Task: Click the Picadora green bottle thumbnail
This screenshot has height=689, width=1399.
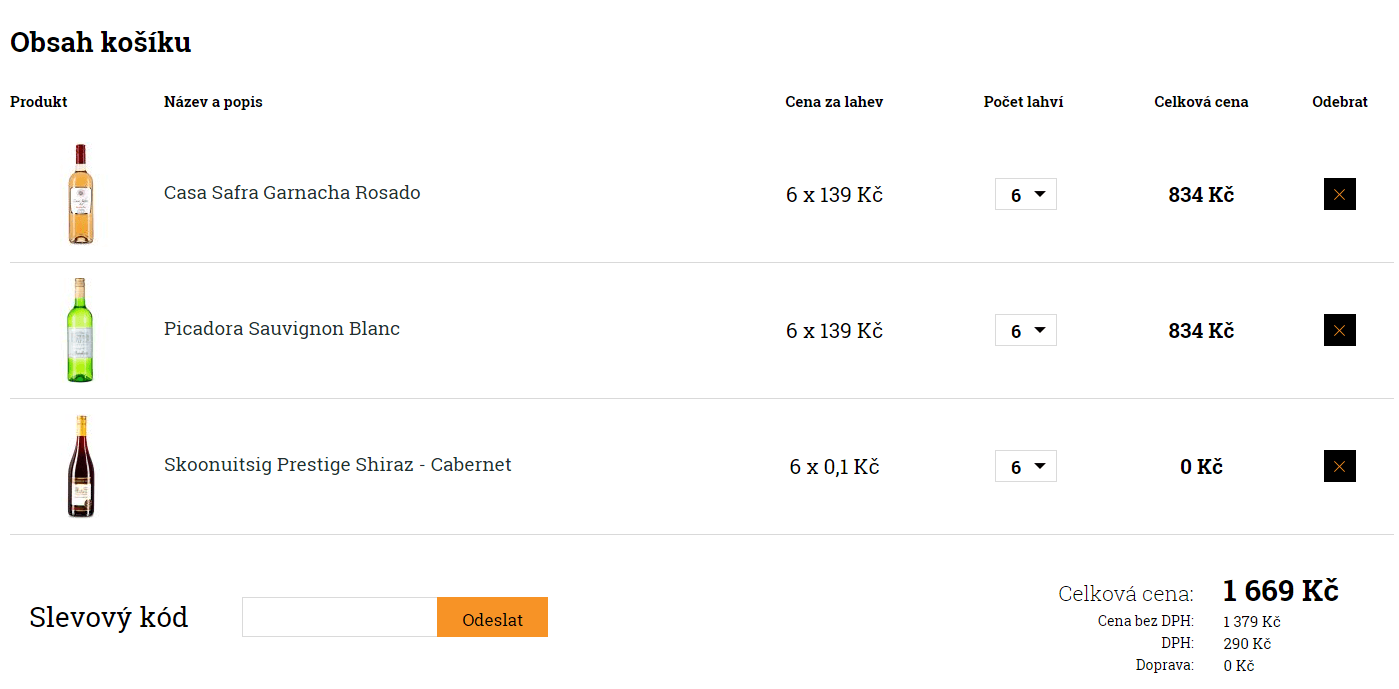Action: tap(81, 330)
